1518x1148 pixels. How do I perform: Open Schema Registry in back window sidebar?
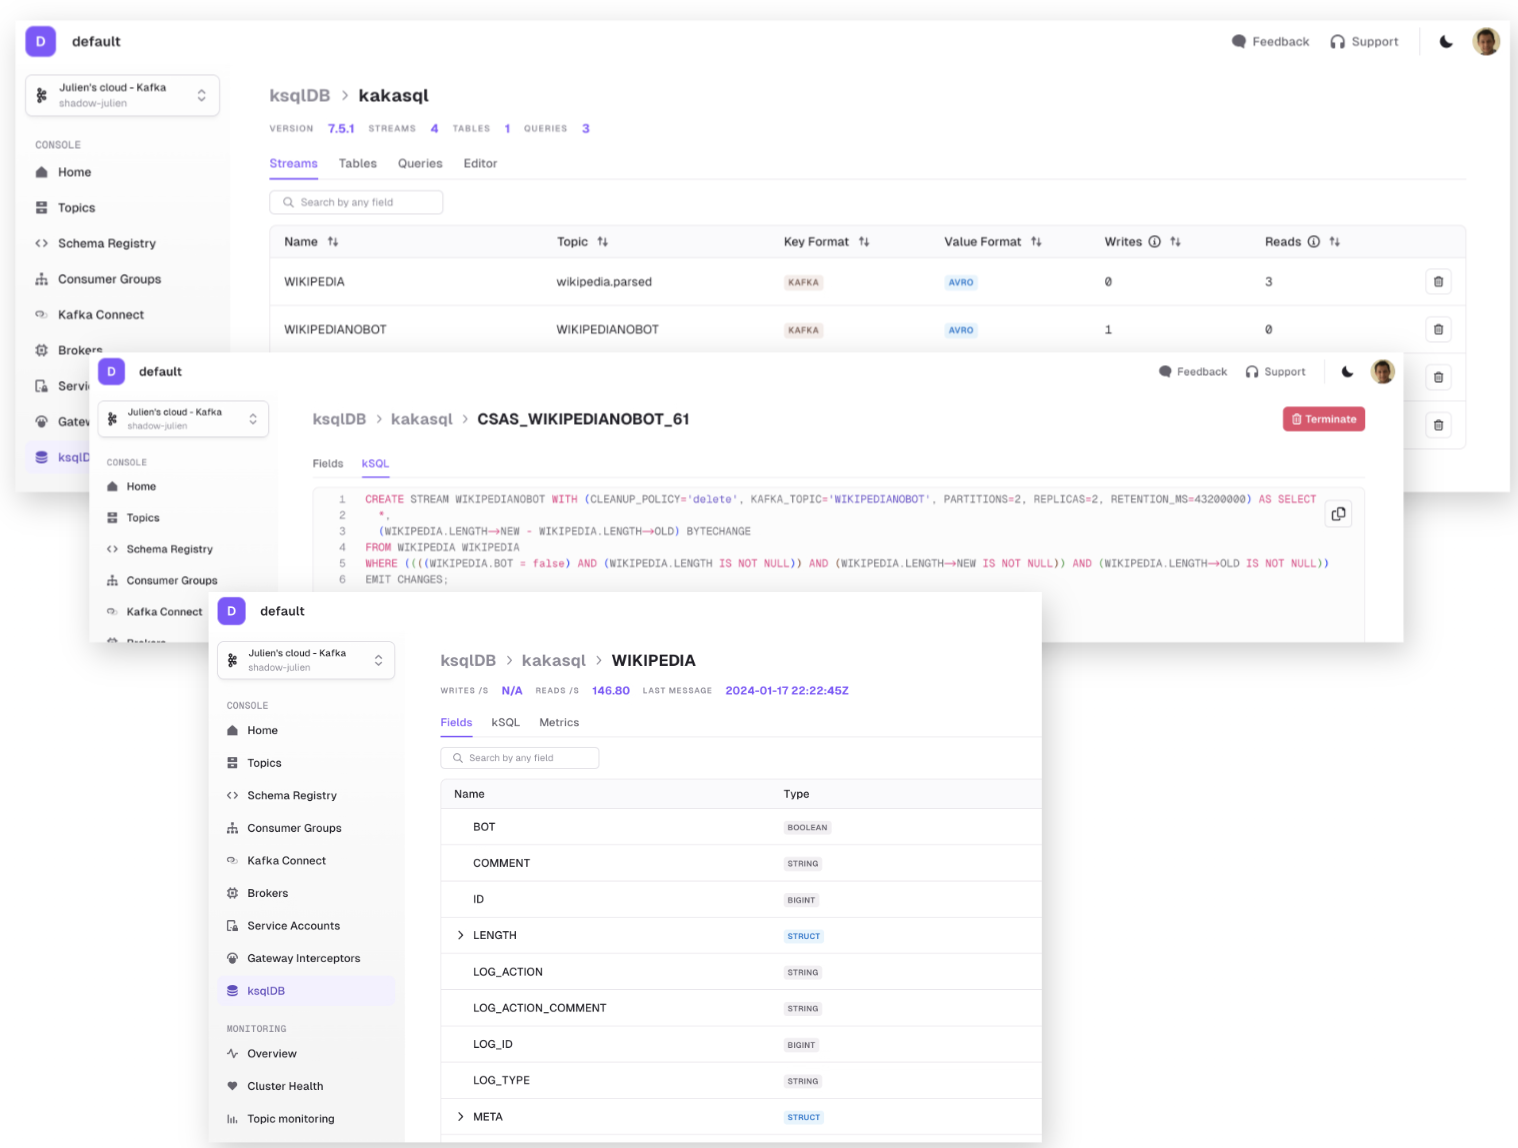coord(107,244)
